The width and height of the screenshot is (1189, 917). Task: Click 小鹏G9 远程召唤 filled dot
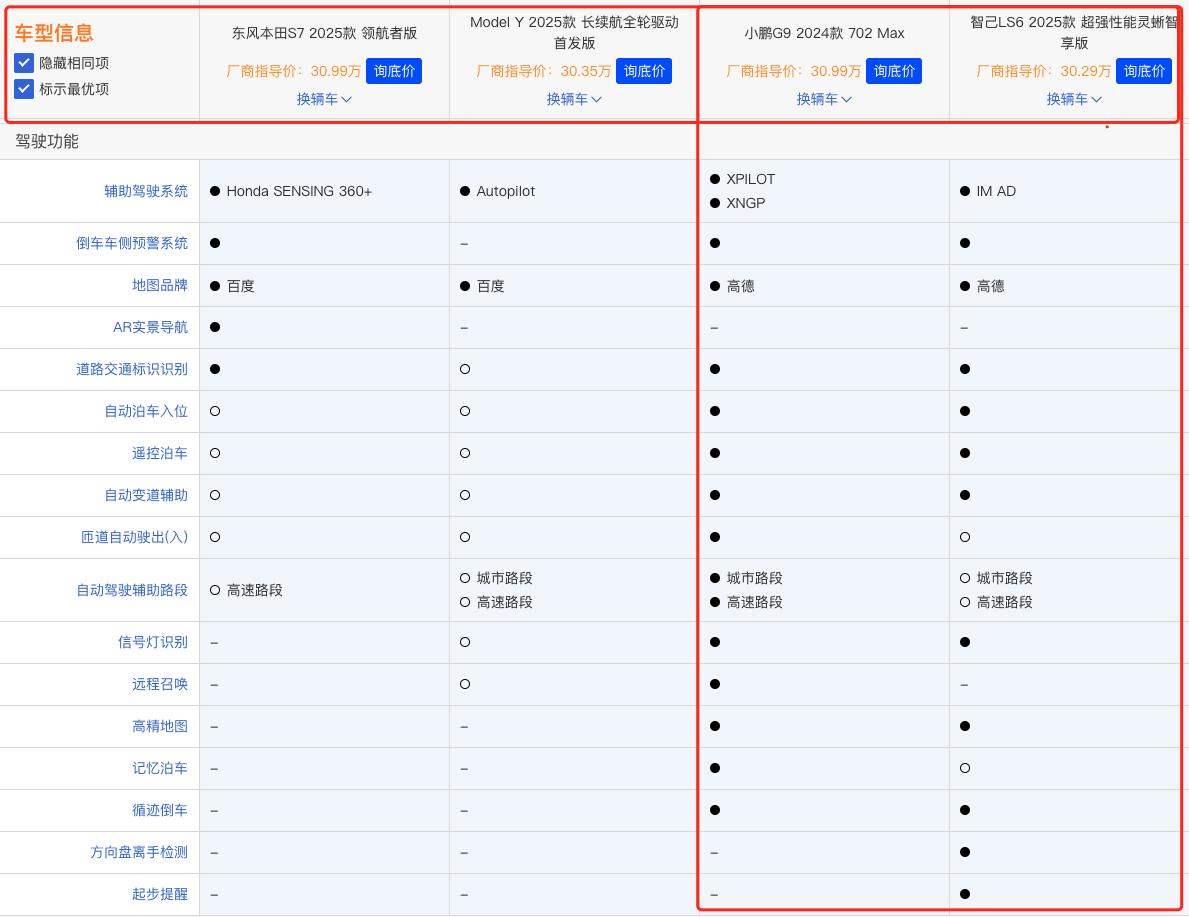[x=715, y=684]
